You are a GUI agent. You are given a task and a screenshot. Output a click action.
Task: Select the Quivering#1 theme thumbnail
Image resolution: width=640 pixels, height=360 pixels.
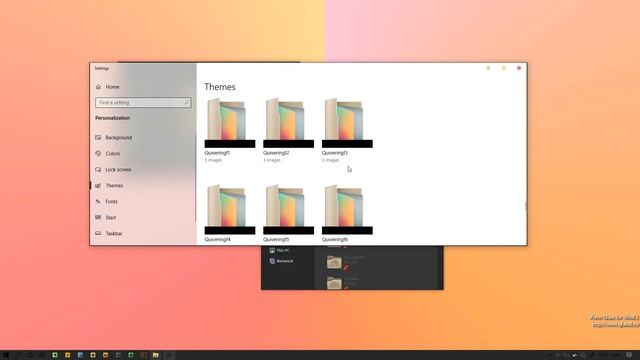[x=230, y=122]
